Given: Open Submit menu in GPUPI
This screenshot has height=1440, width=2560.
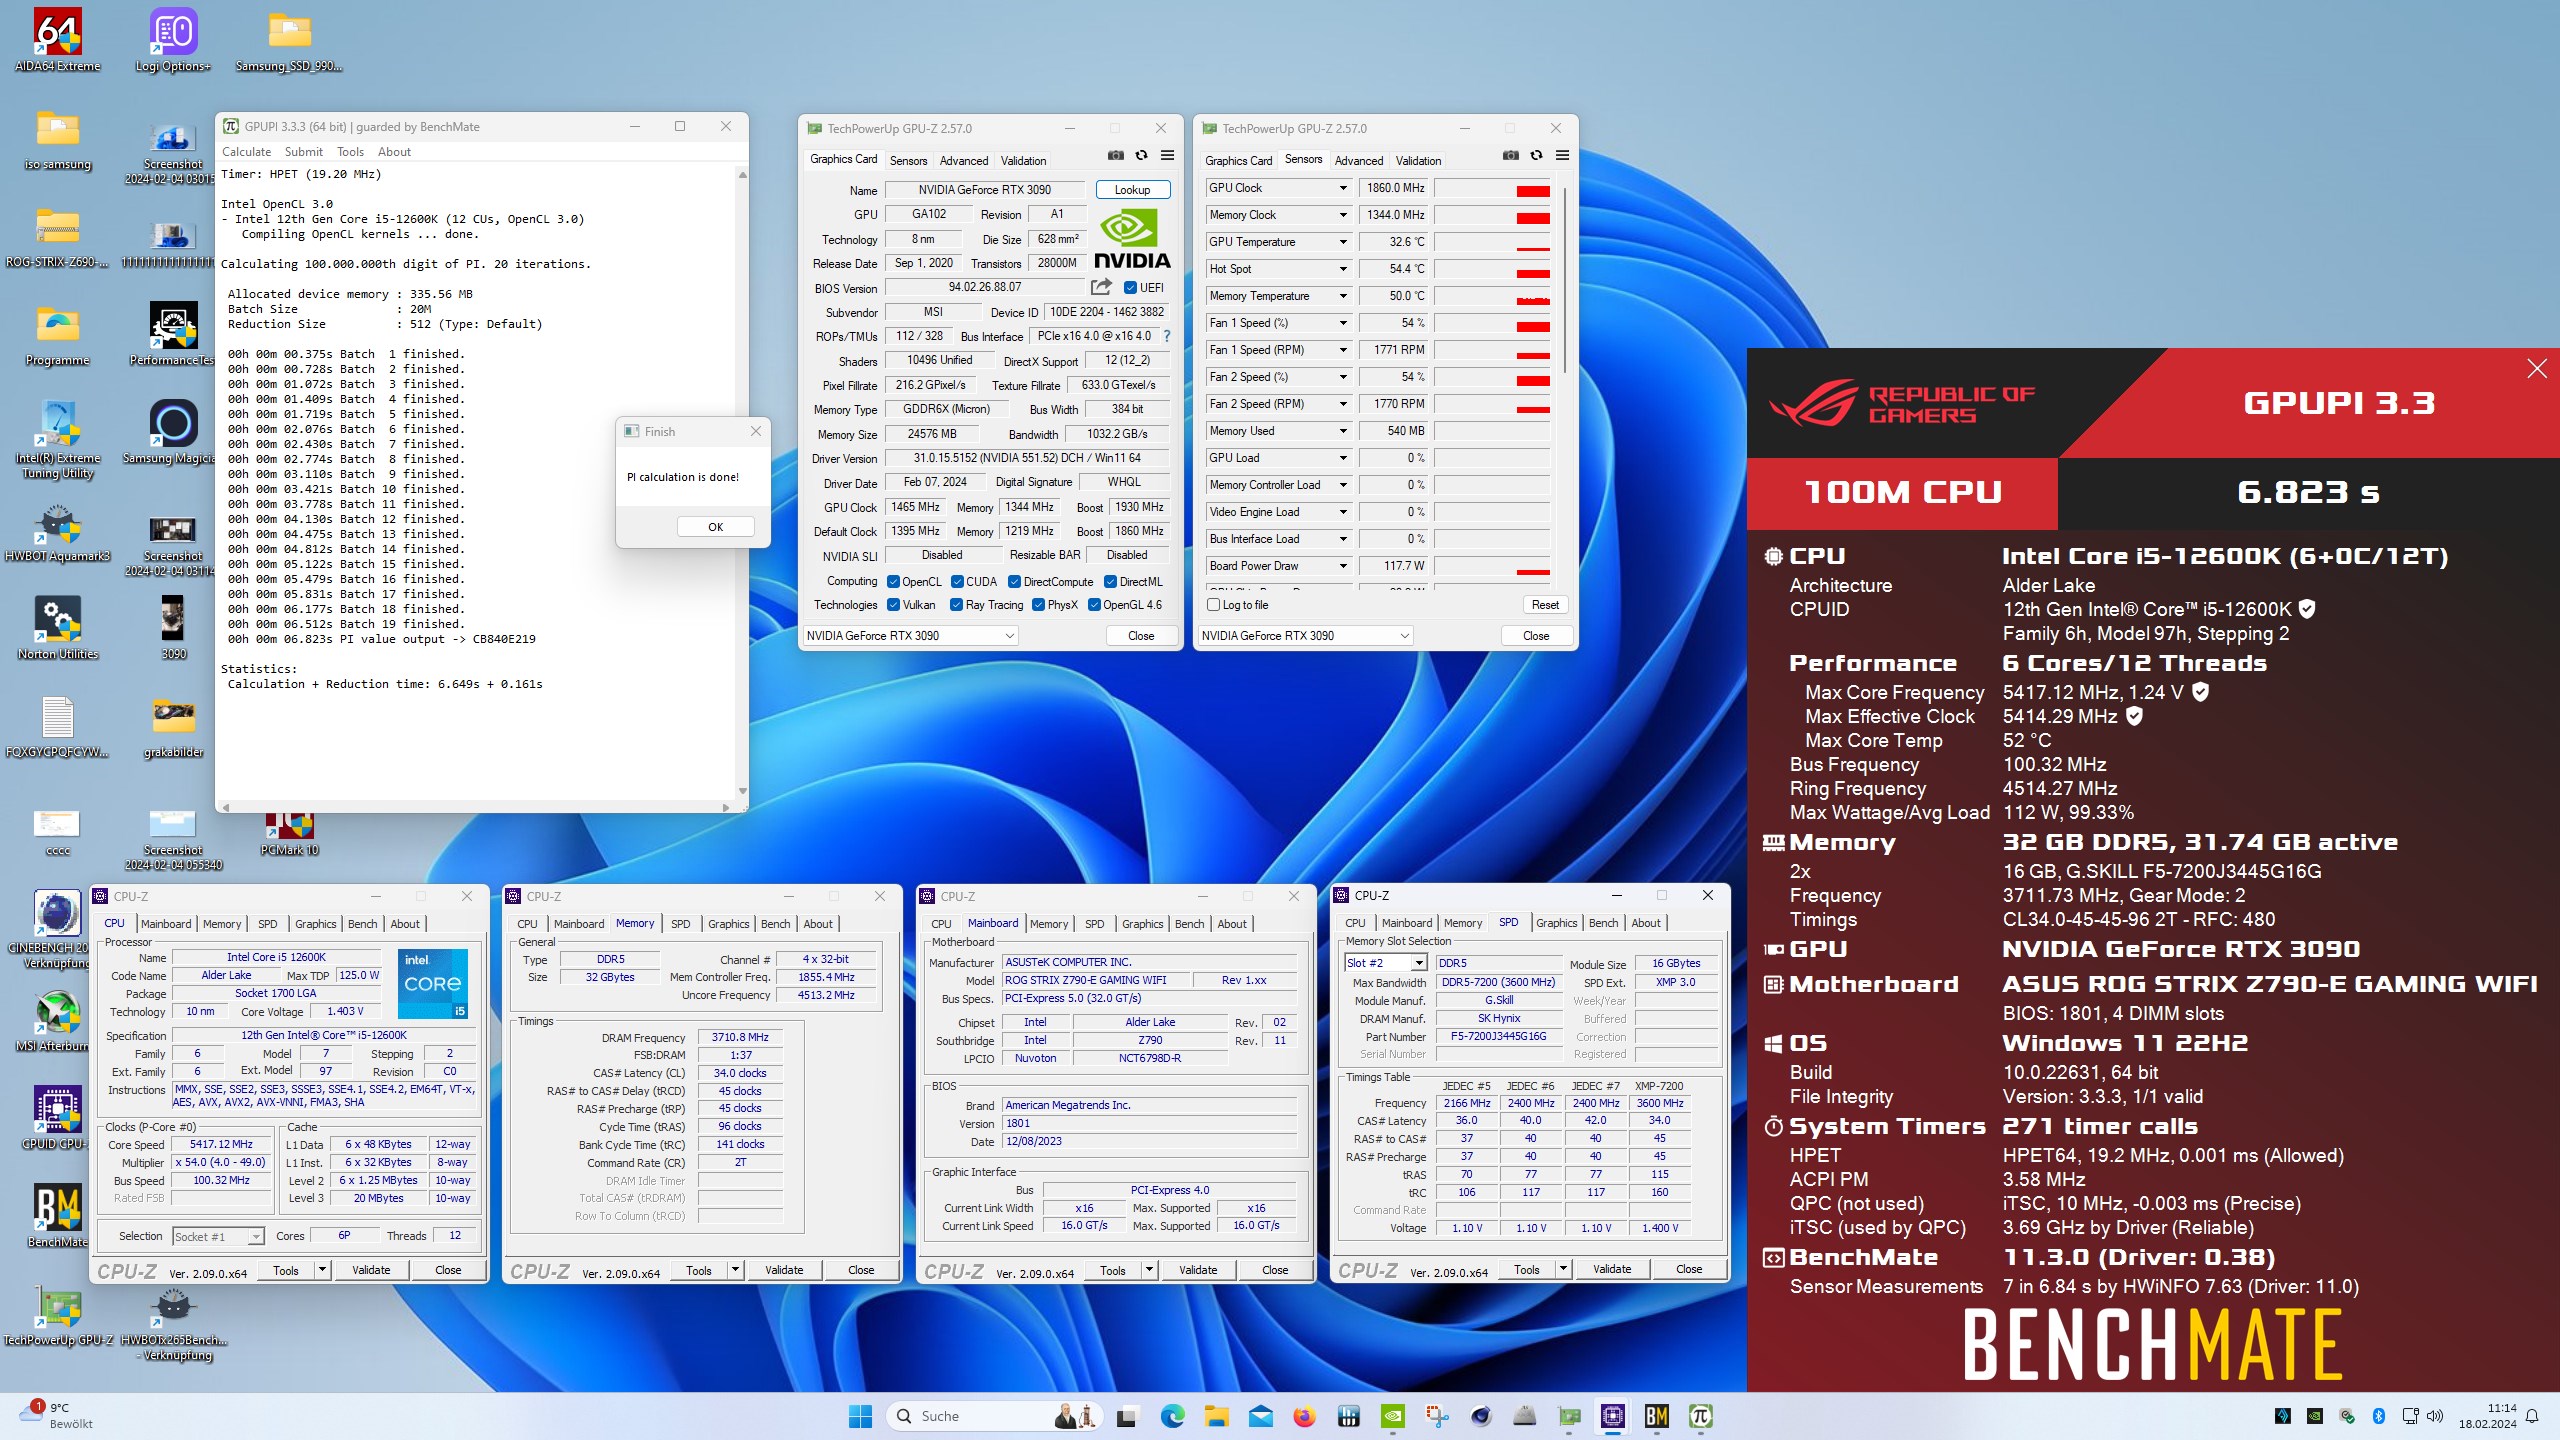Looking at the screenshot, I should coord(303,152).
